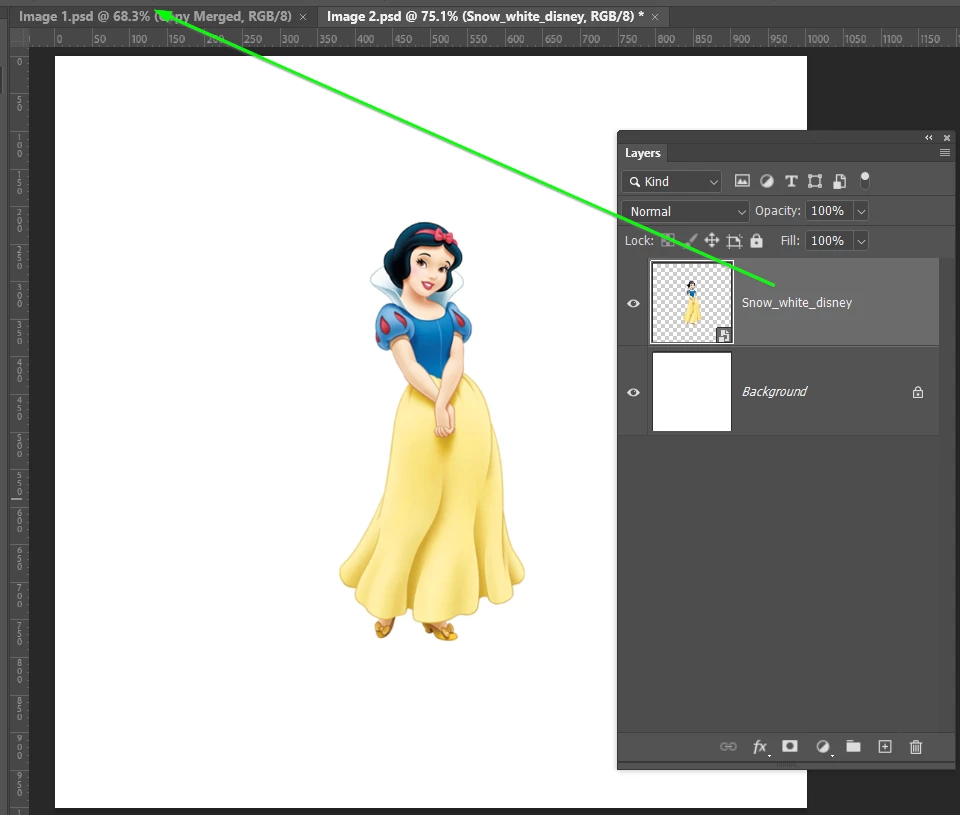Create a new layer group
The image size is (960, 815).
(x=853, y=746)
